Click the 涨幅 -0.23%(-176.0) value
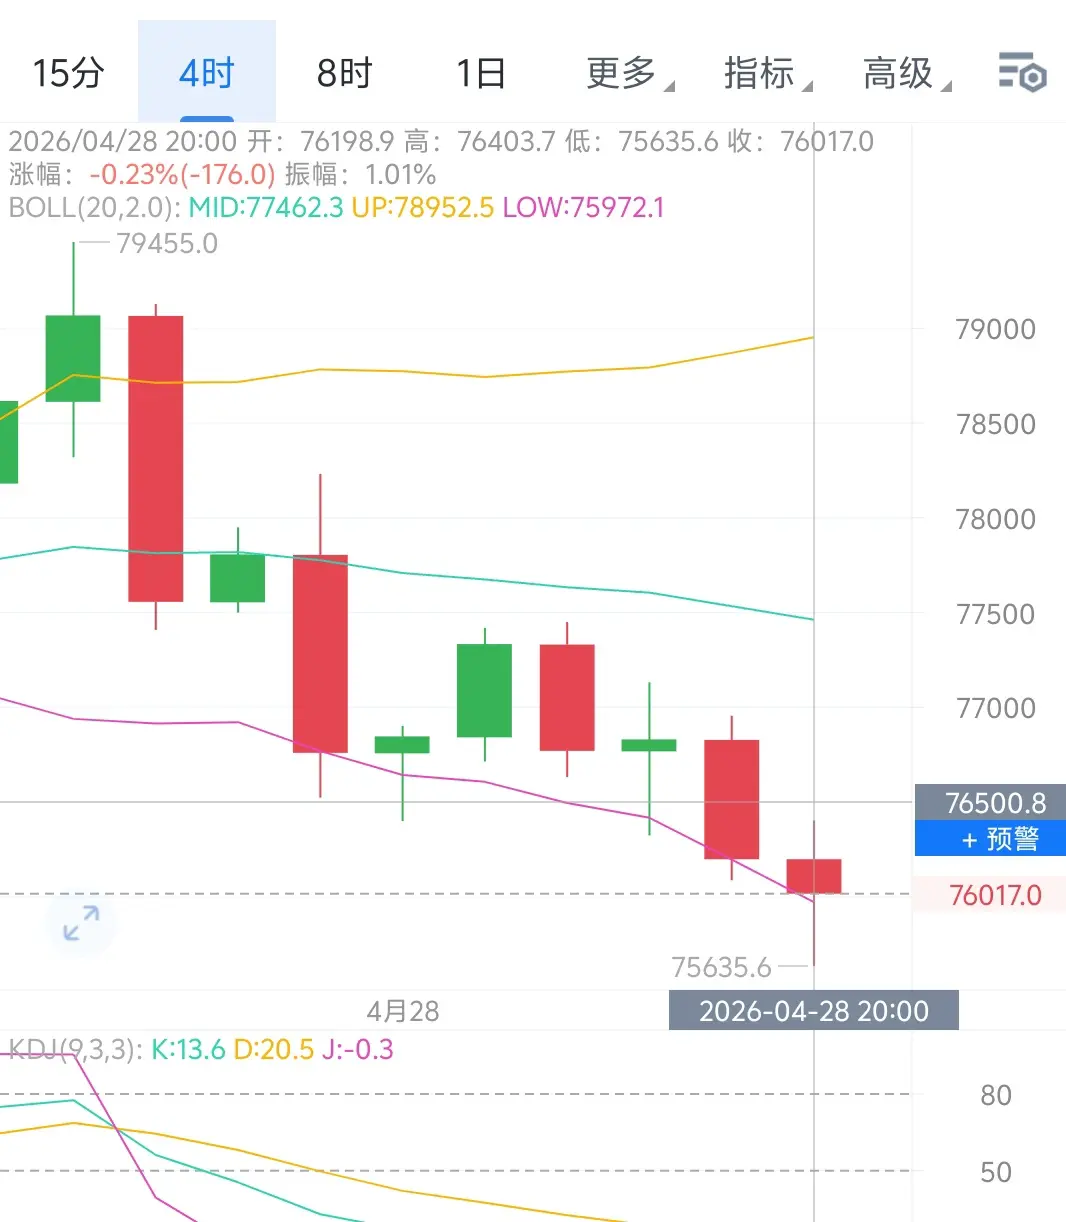Screen dimensions: 1066x1222 (x=182, y=174)
